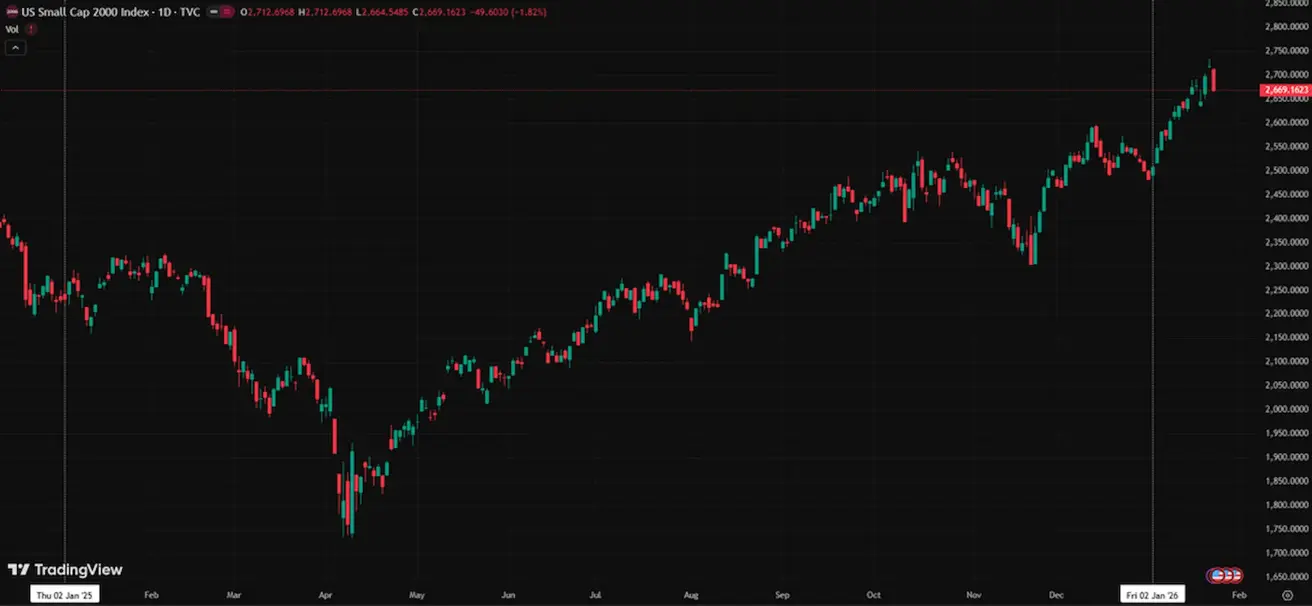
Task: Open the US flag economic events icons
Action: (x=1225, y=575)
